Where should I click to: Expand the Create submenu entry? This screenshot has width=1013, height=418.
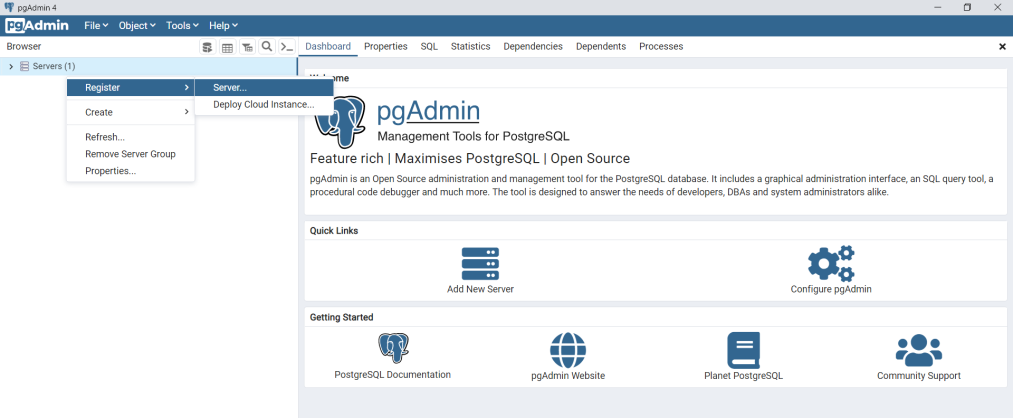[131, 112]
